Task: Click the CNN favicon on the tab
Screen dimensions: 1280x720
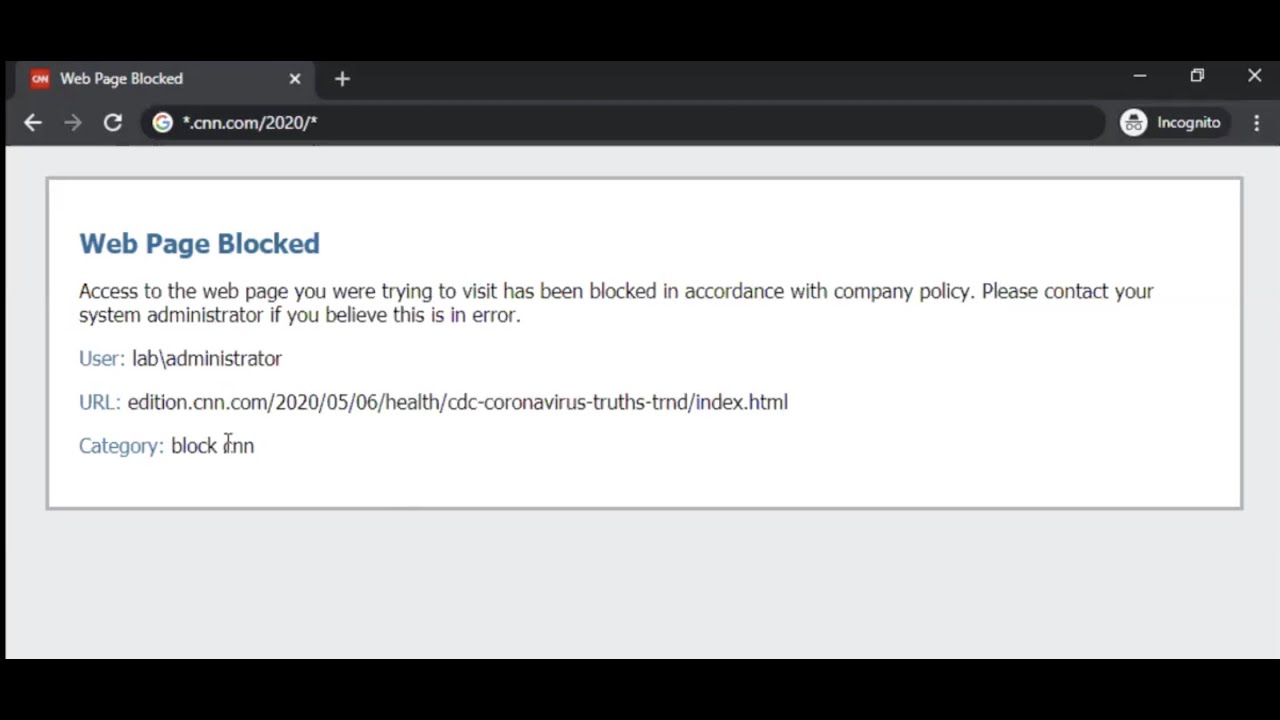Action: (40, 79)
